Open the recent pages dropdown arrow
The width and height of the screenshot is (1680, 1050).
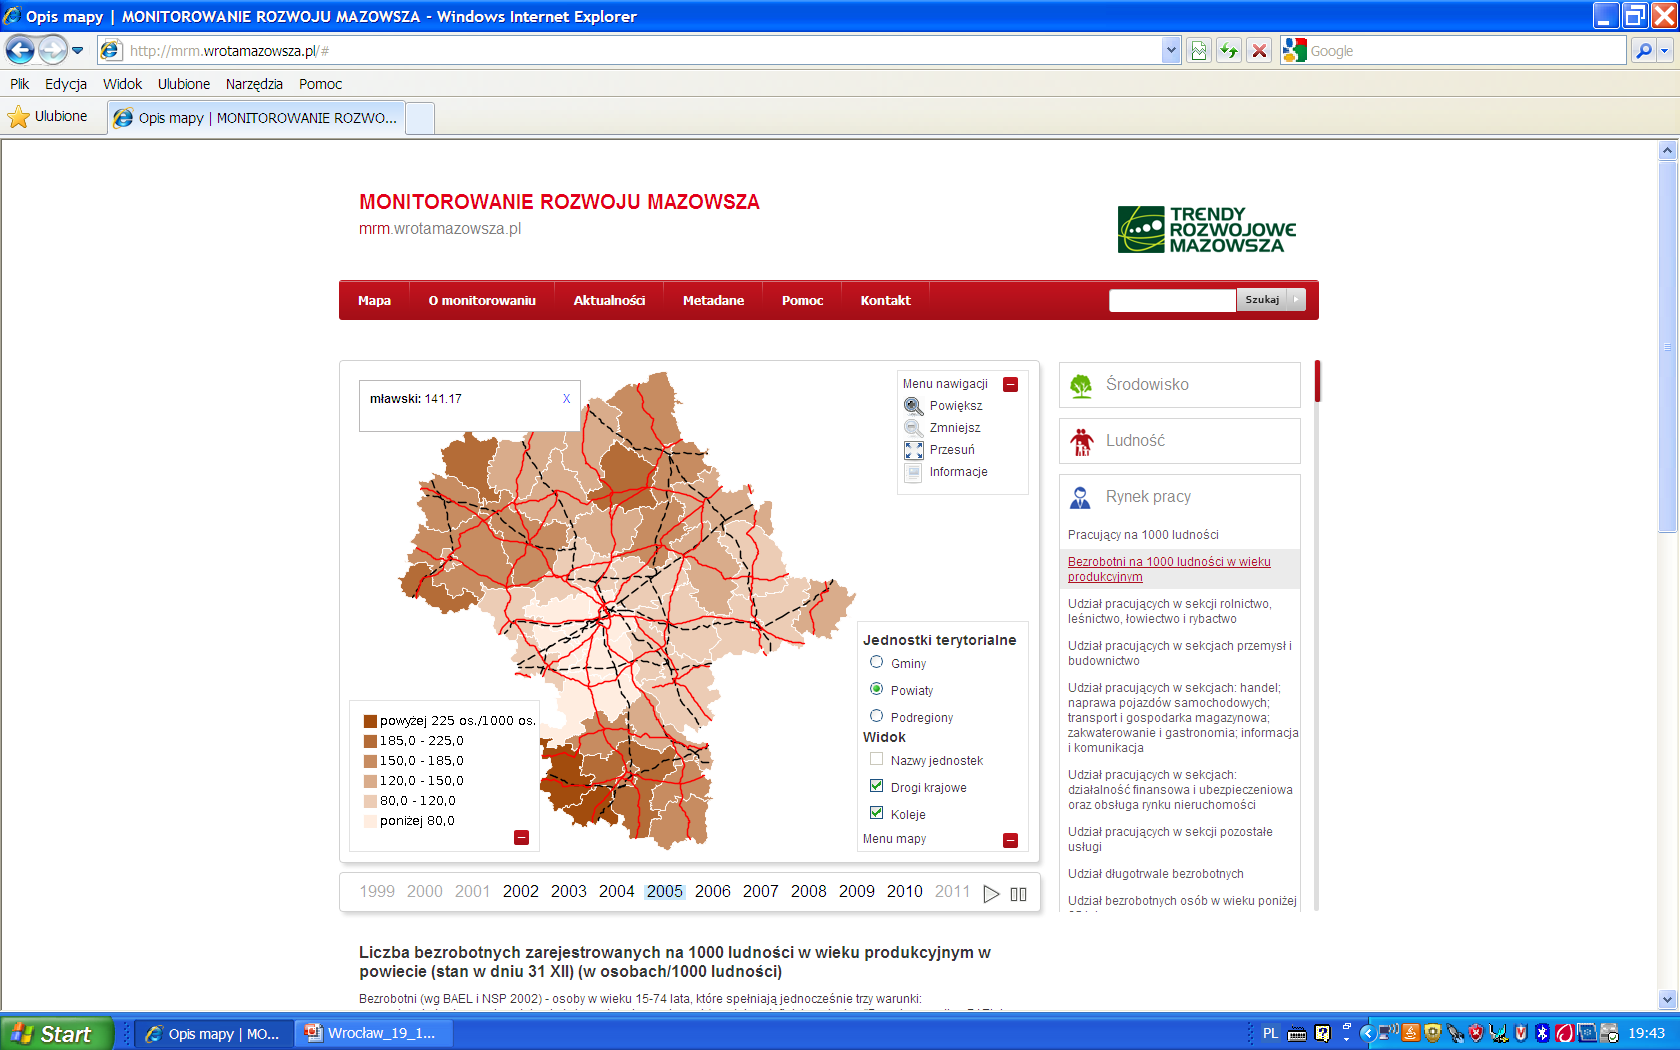click(77, 50)
